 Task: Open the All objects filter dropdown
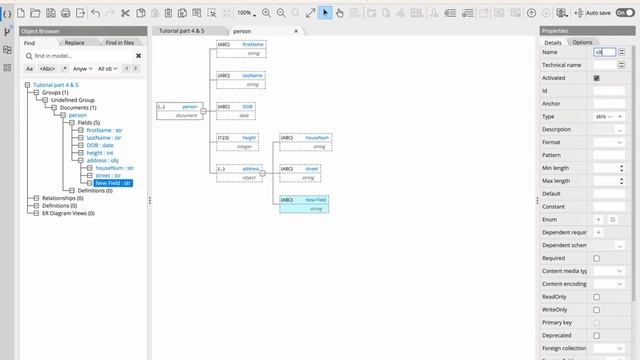(x=107, y=69)
